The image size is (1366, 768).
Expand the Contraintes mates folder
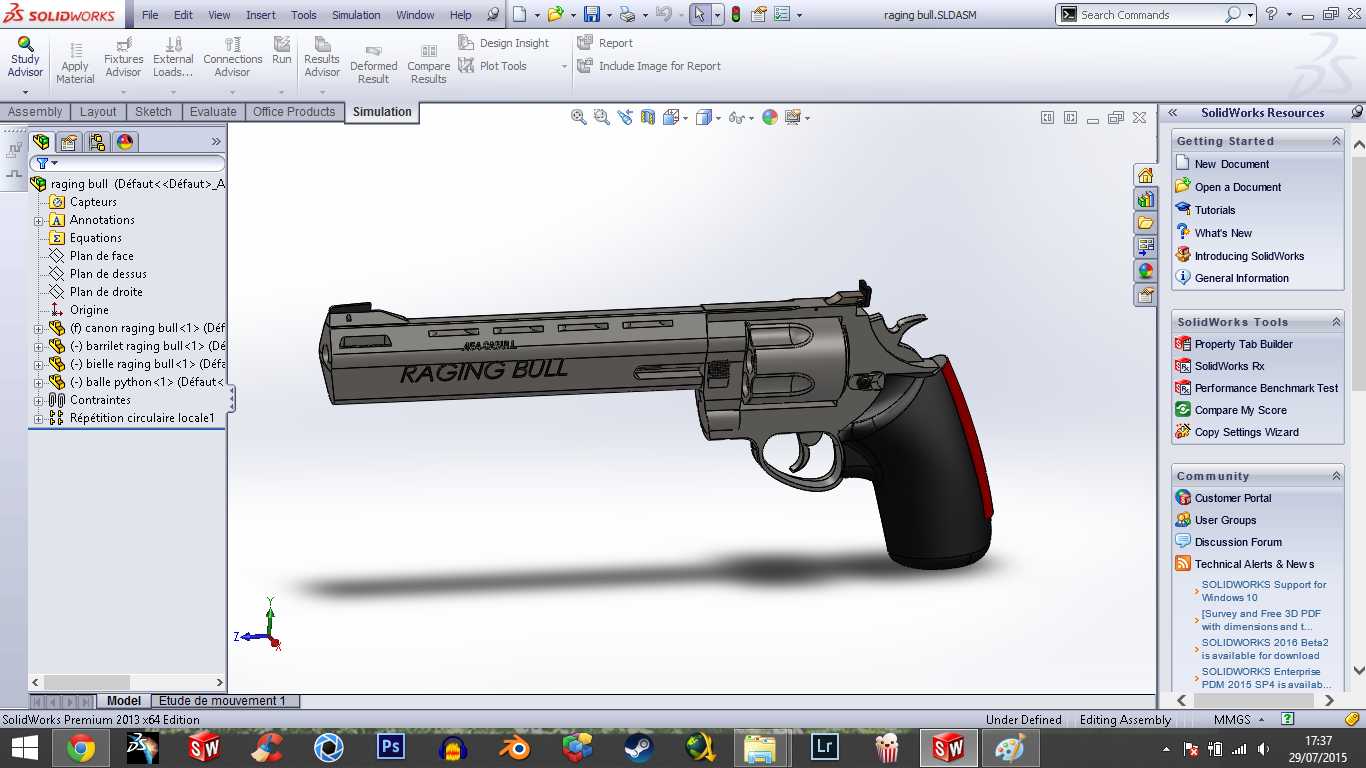pyautogui.click(x=39, y=400)
